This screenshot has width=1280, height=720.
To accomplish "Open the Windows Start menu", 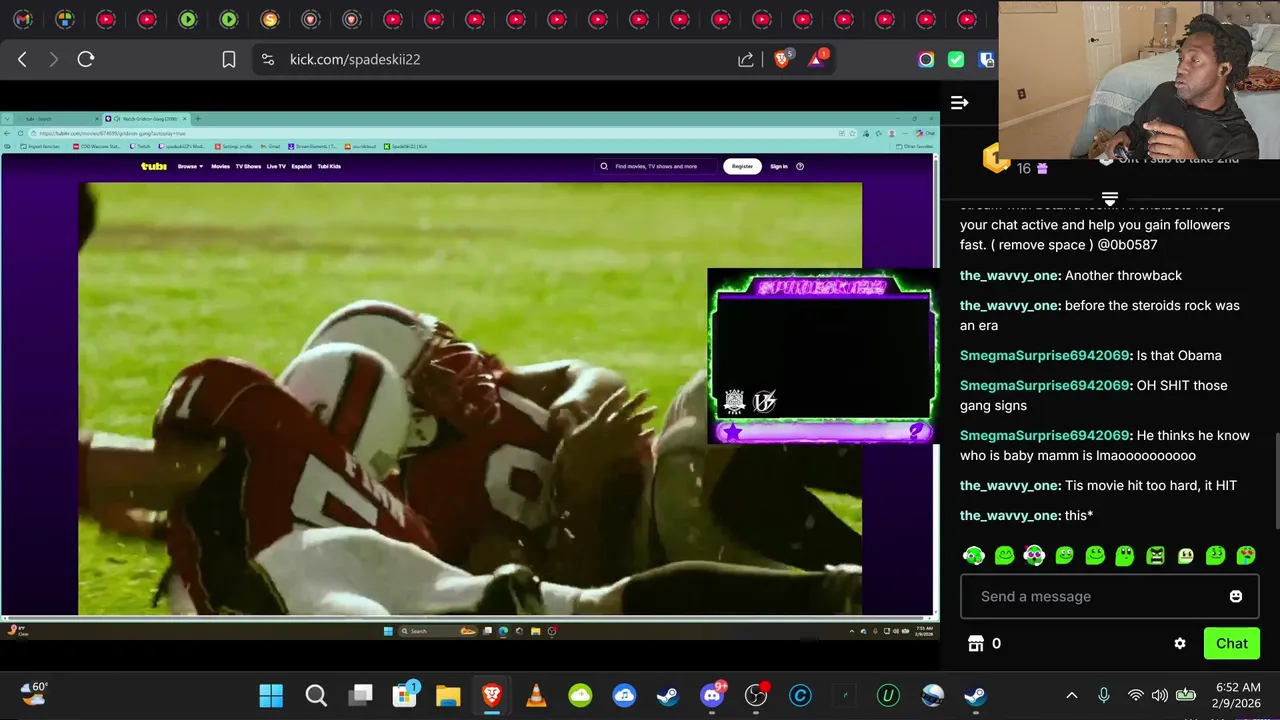I will click(271, 695).
